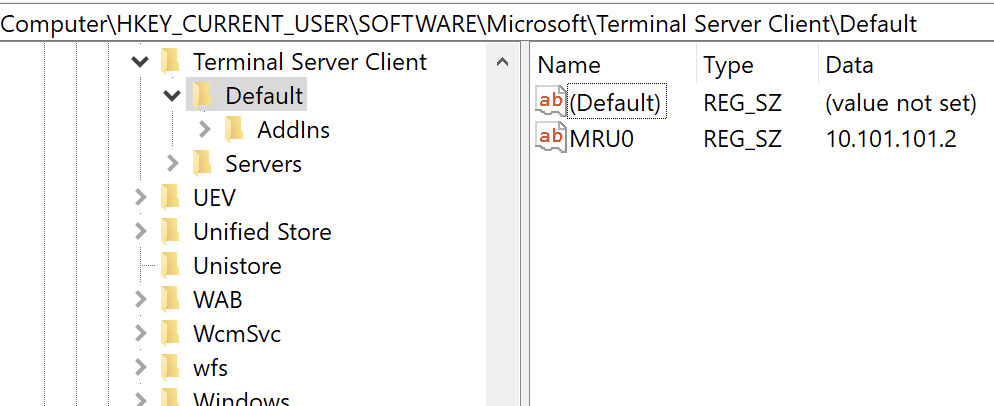This screenshot has width=994, height=406.
Task: Select the WcmSvc key
Action: [x=237, y=333]
